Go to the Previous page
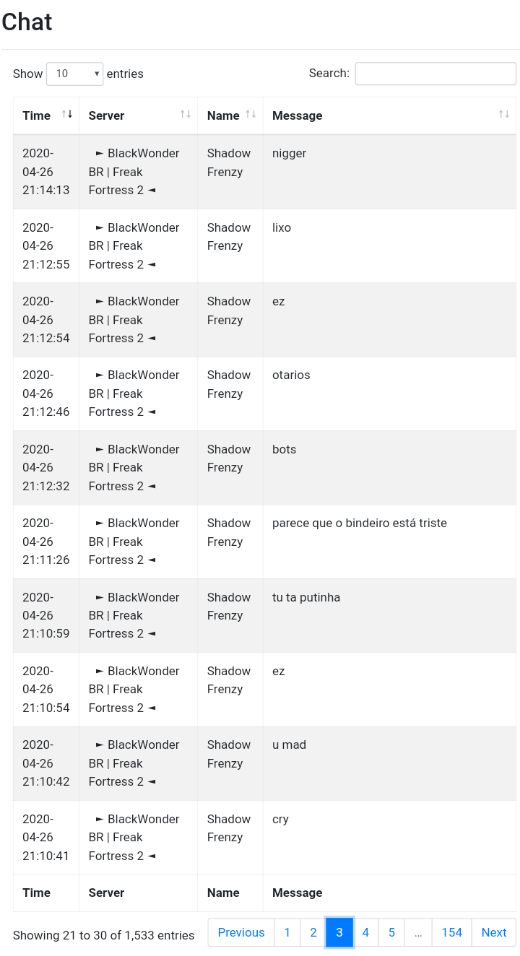520x956 pixels. point(241,932)
